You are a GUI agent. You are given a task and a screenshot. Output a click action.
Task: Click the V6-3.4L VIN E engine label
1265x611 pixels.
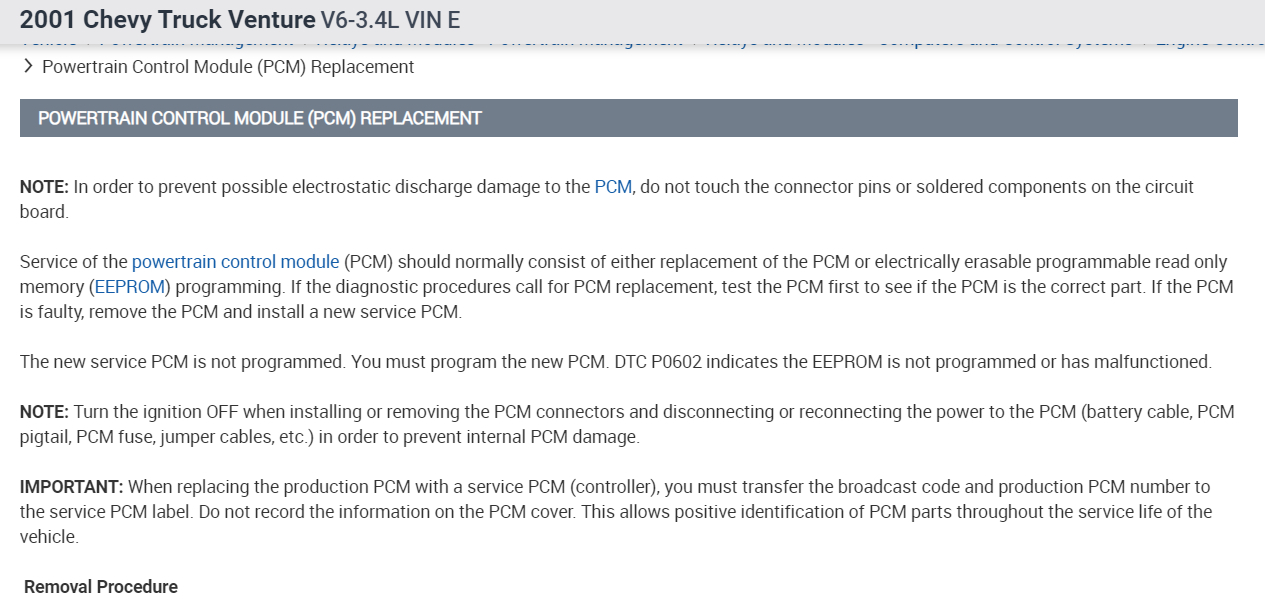390,19
